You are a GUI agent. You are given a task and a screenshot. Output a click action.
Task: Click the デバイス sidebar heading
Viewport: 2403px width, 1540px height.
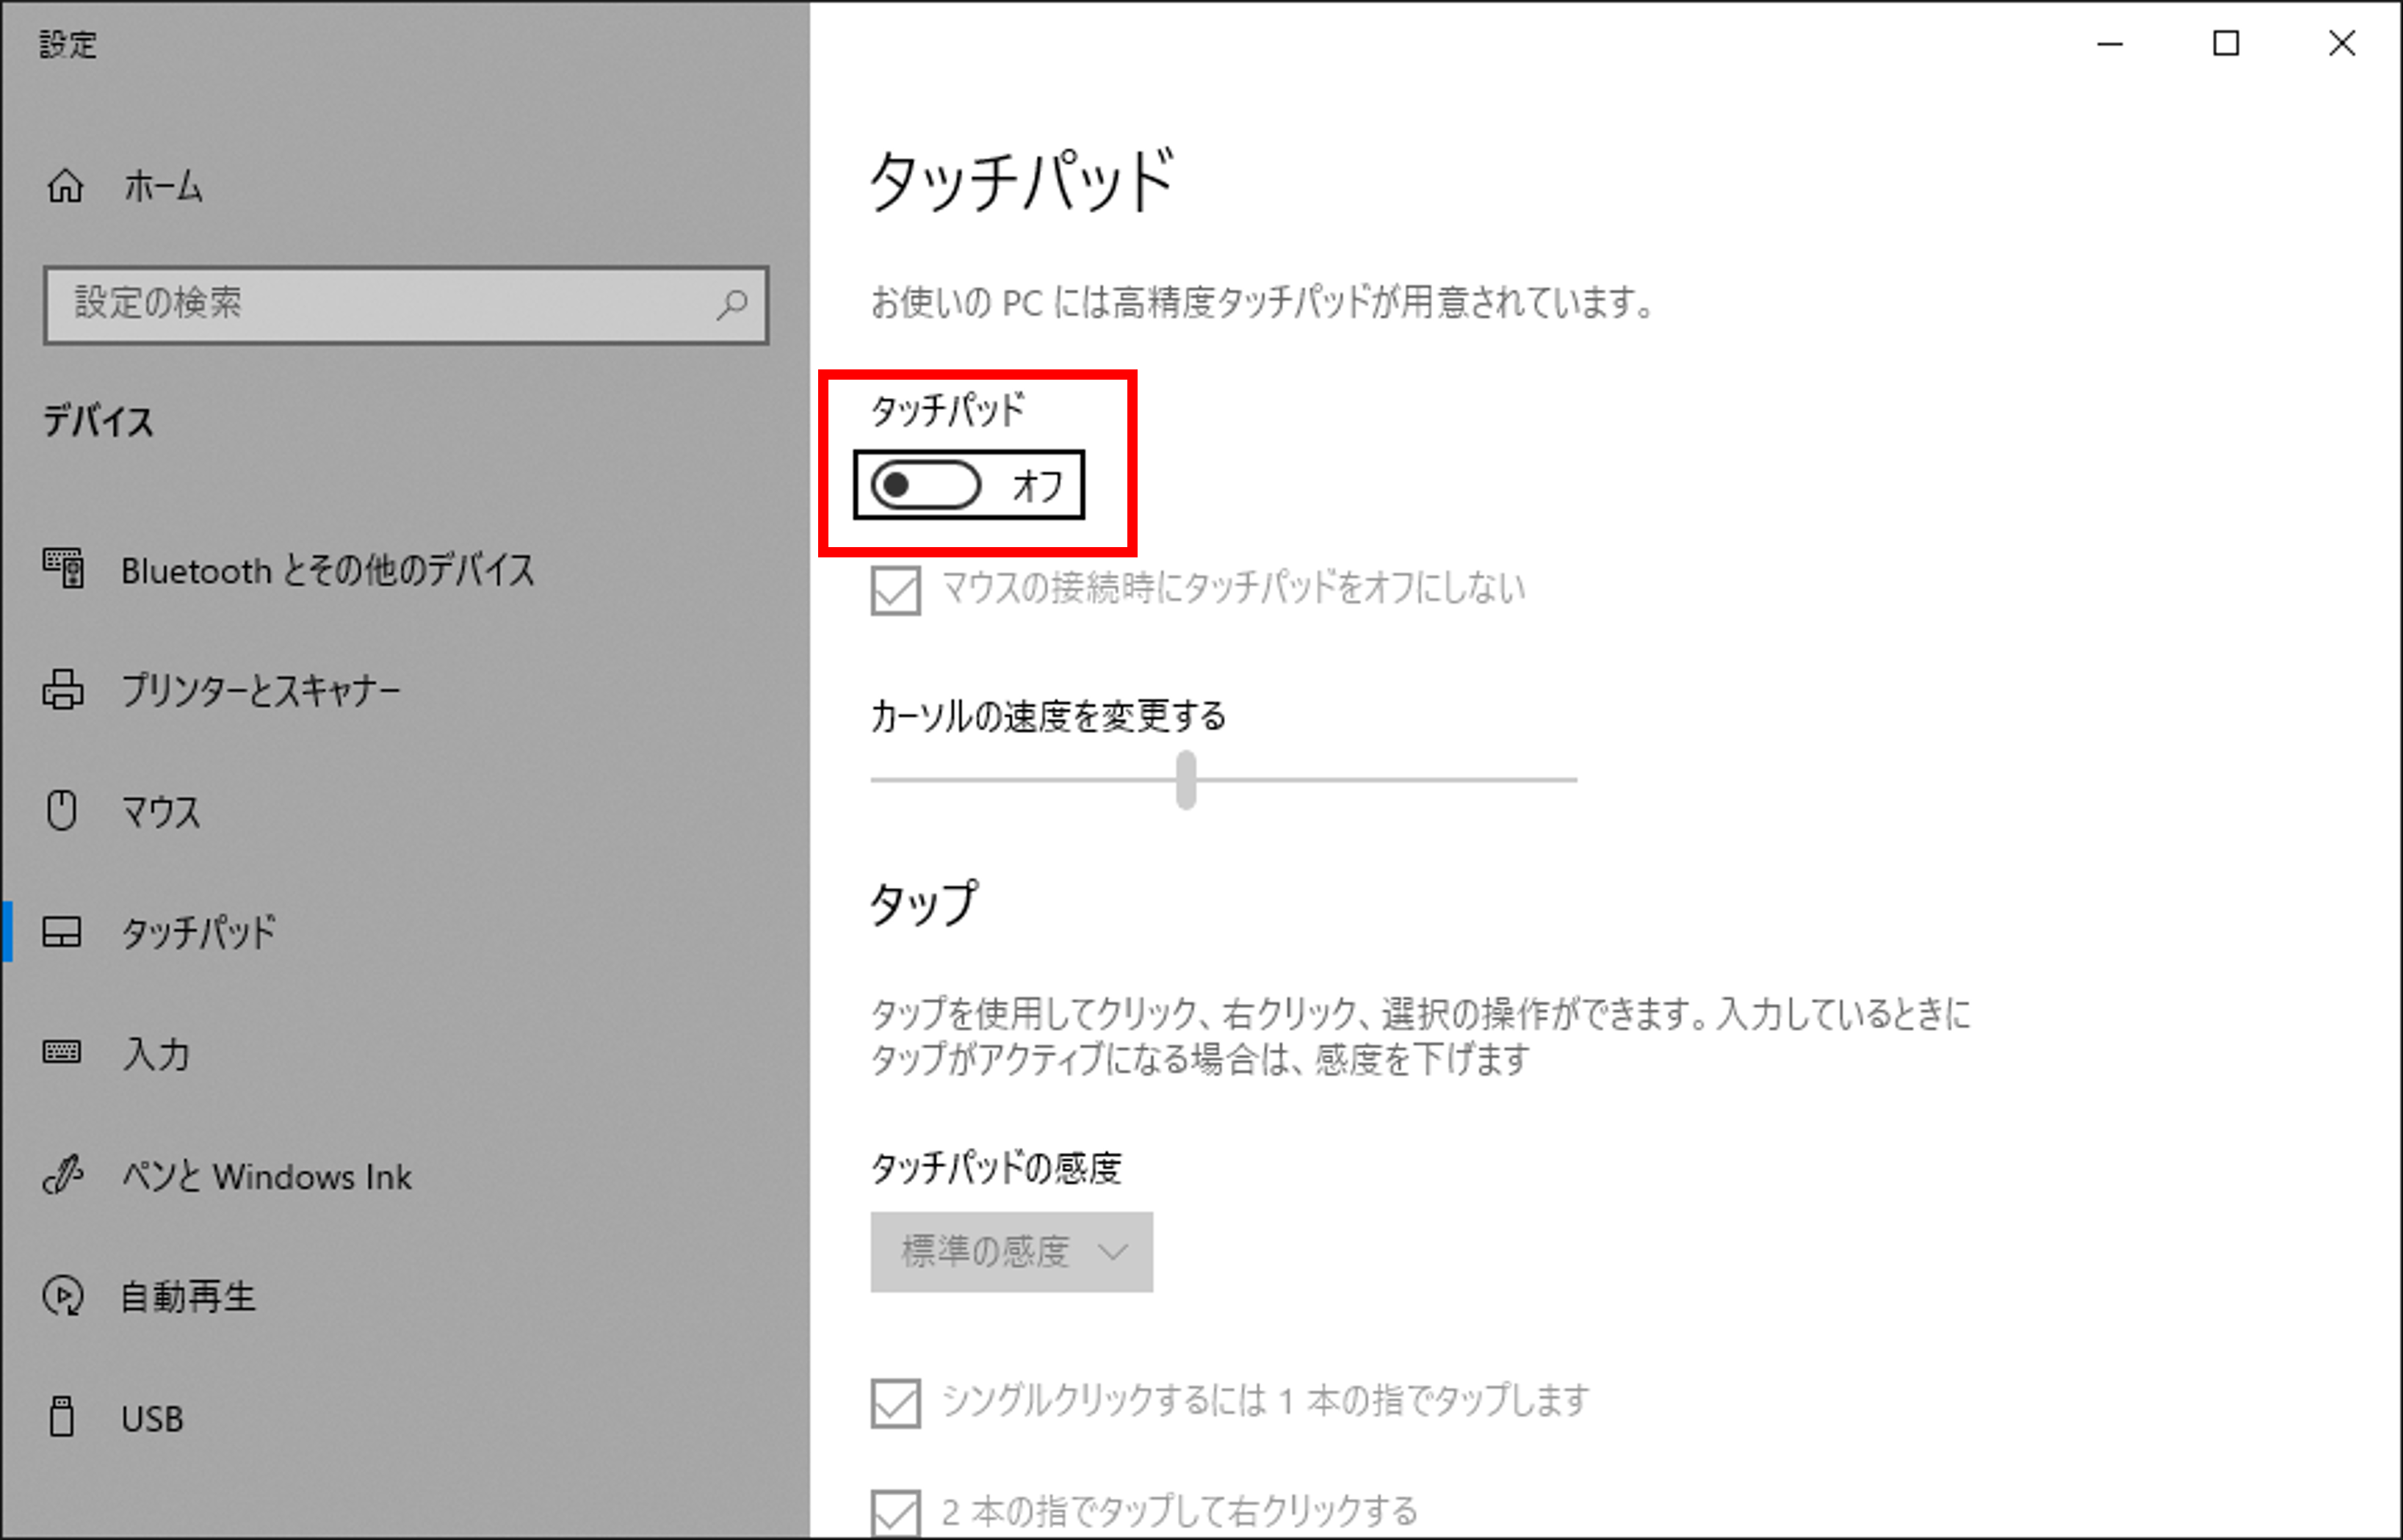[98, 421]
